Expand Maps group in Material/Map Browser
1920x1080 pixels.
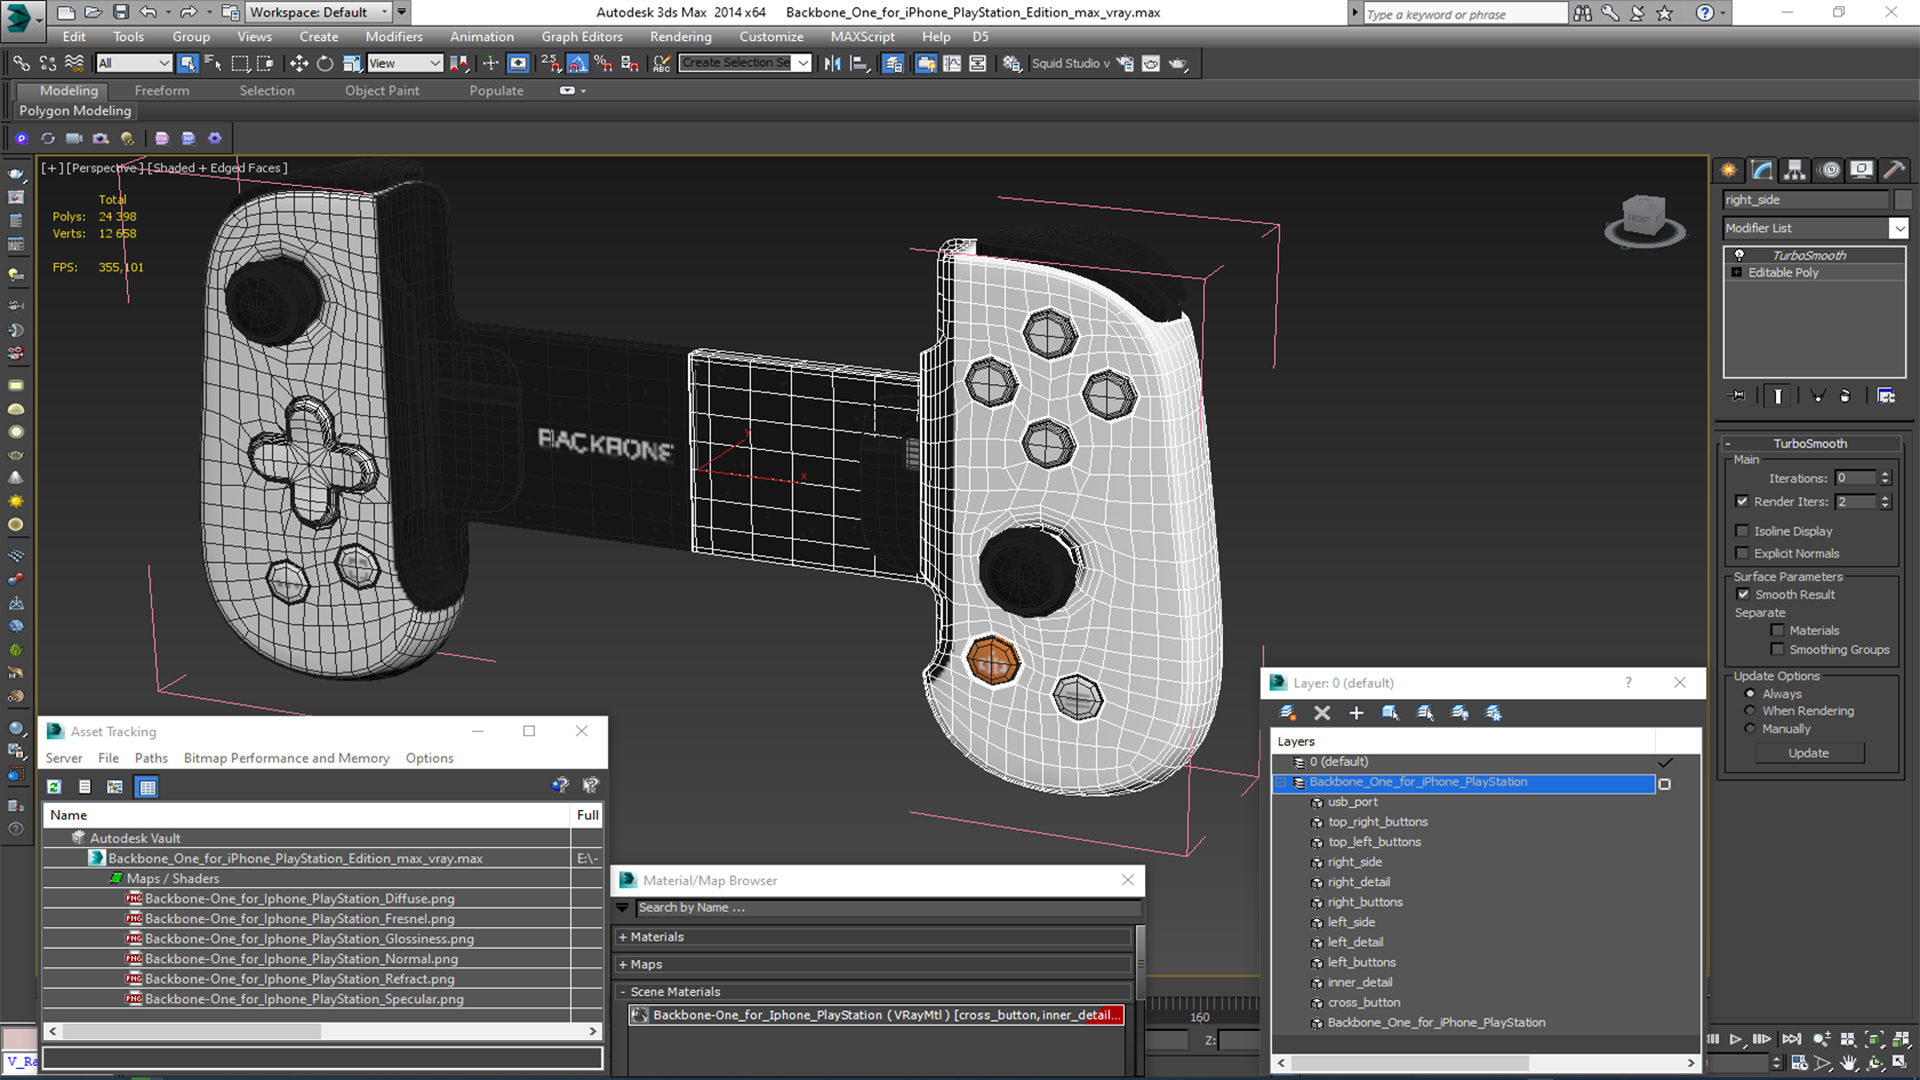tap(622, 964)
